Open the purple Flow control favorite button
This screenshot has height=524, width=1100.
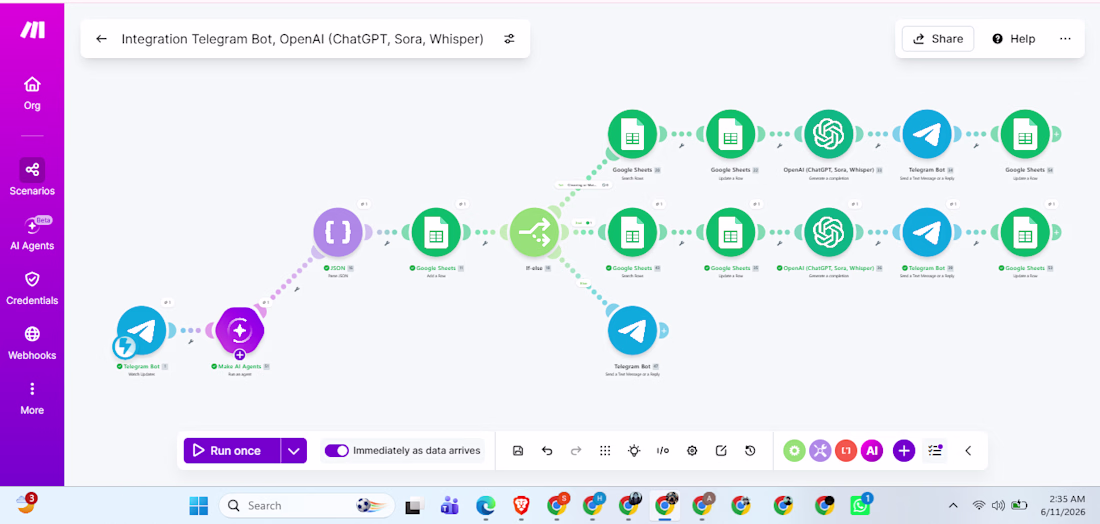tap(820, 450)
